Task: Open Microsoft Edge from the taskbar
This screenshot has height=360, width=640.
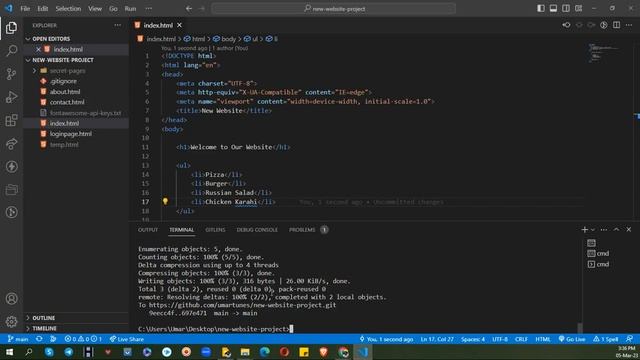Action: coord(264,352)
